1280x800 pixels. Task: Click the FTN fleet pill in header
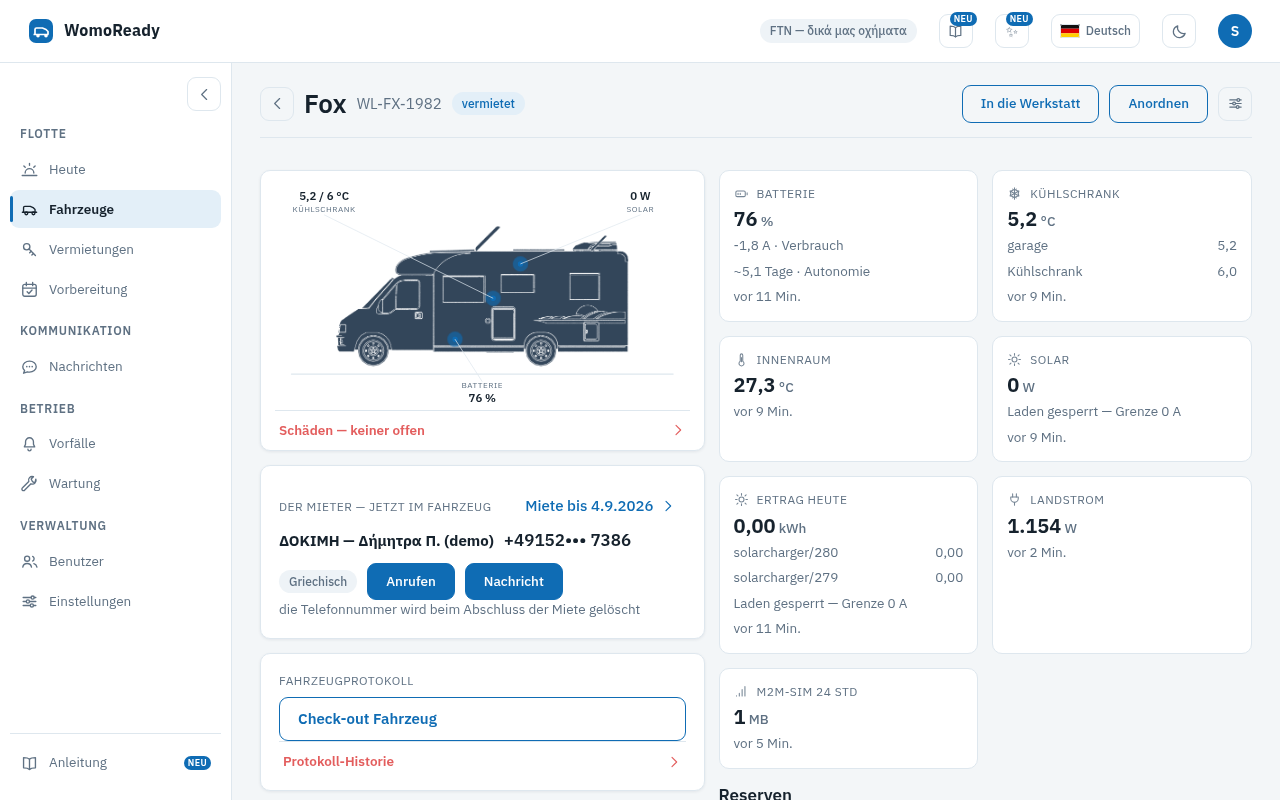838,31
